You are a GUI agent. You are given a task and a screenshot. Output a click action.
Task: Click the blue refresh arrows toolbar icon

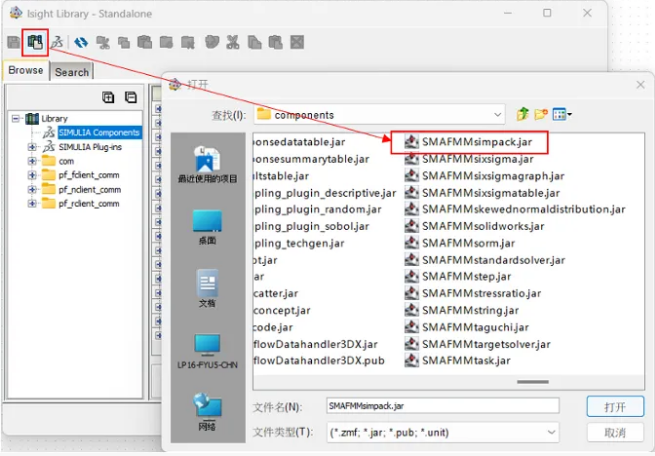(x=81, y=42)
